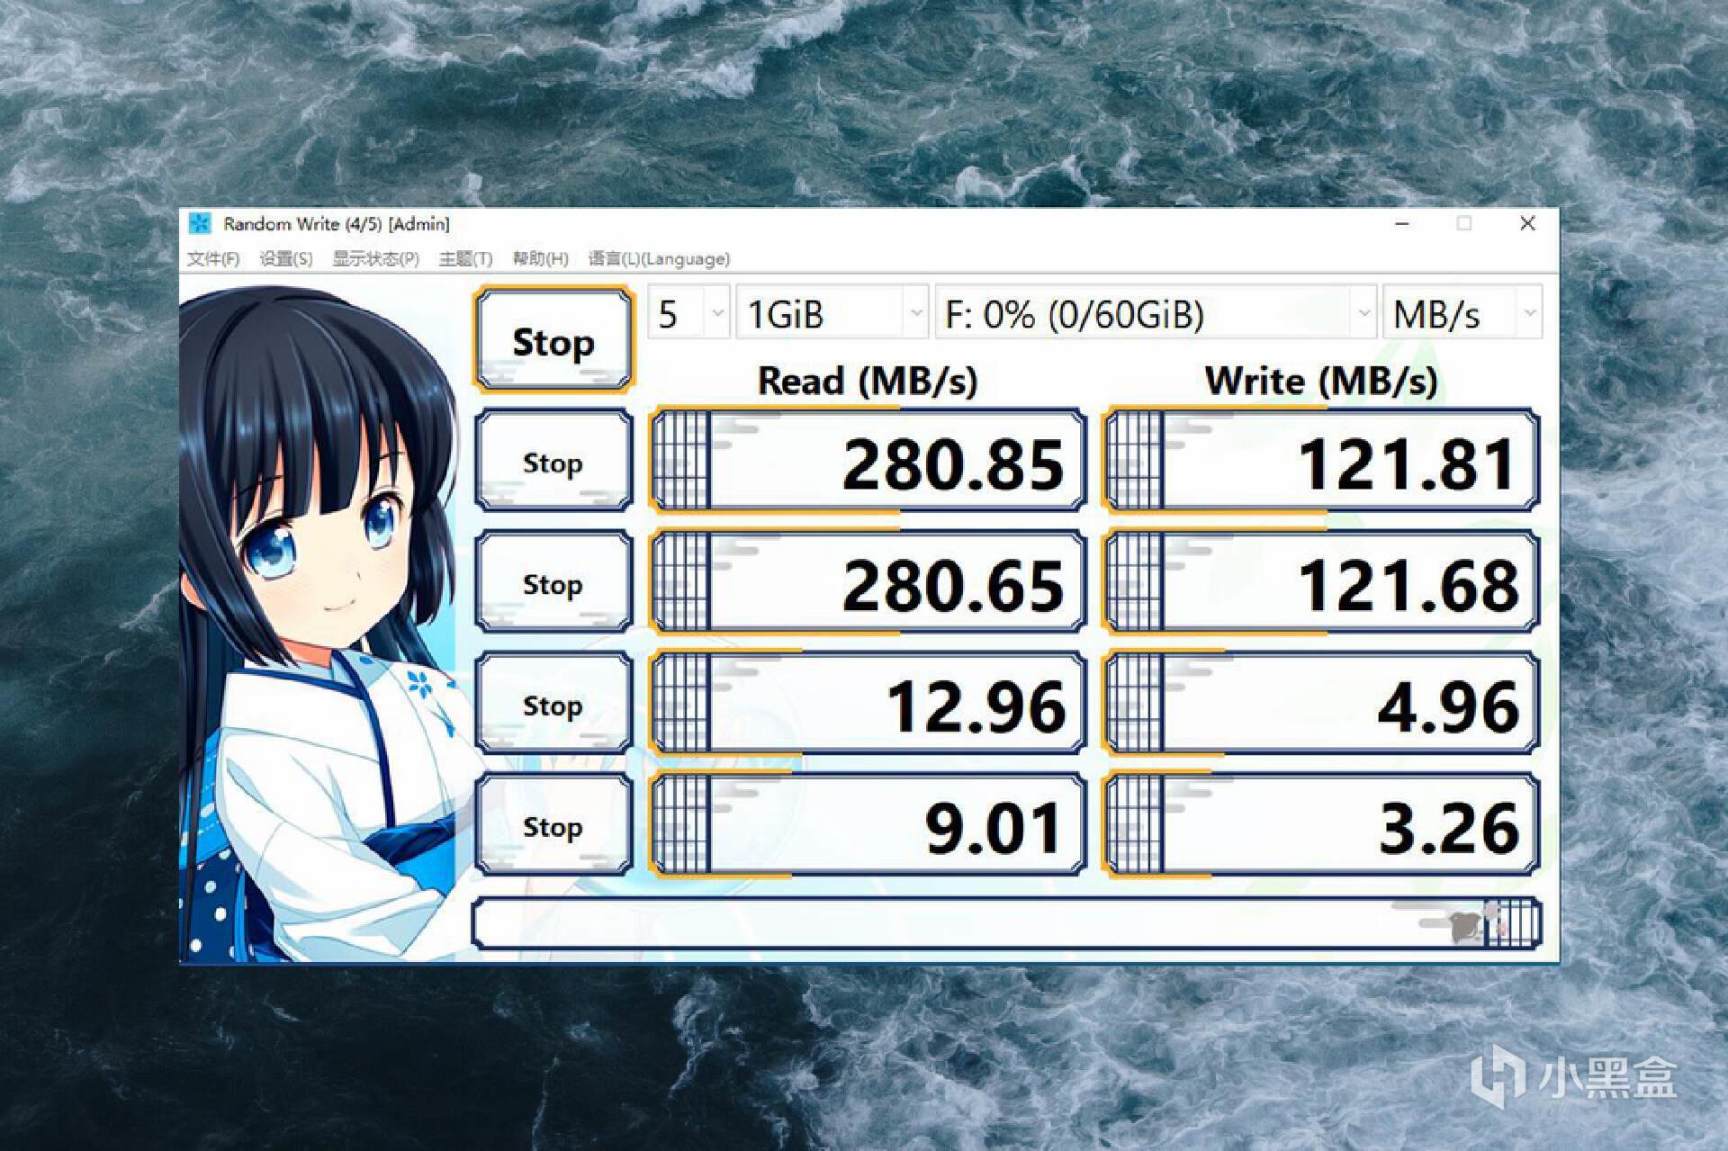
Task: Select the 121.68 write result
Action: pyautogui.click(x=1322, y=582)
